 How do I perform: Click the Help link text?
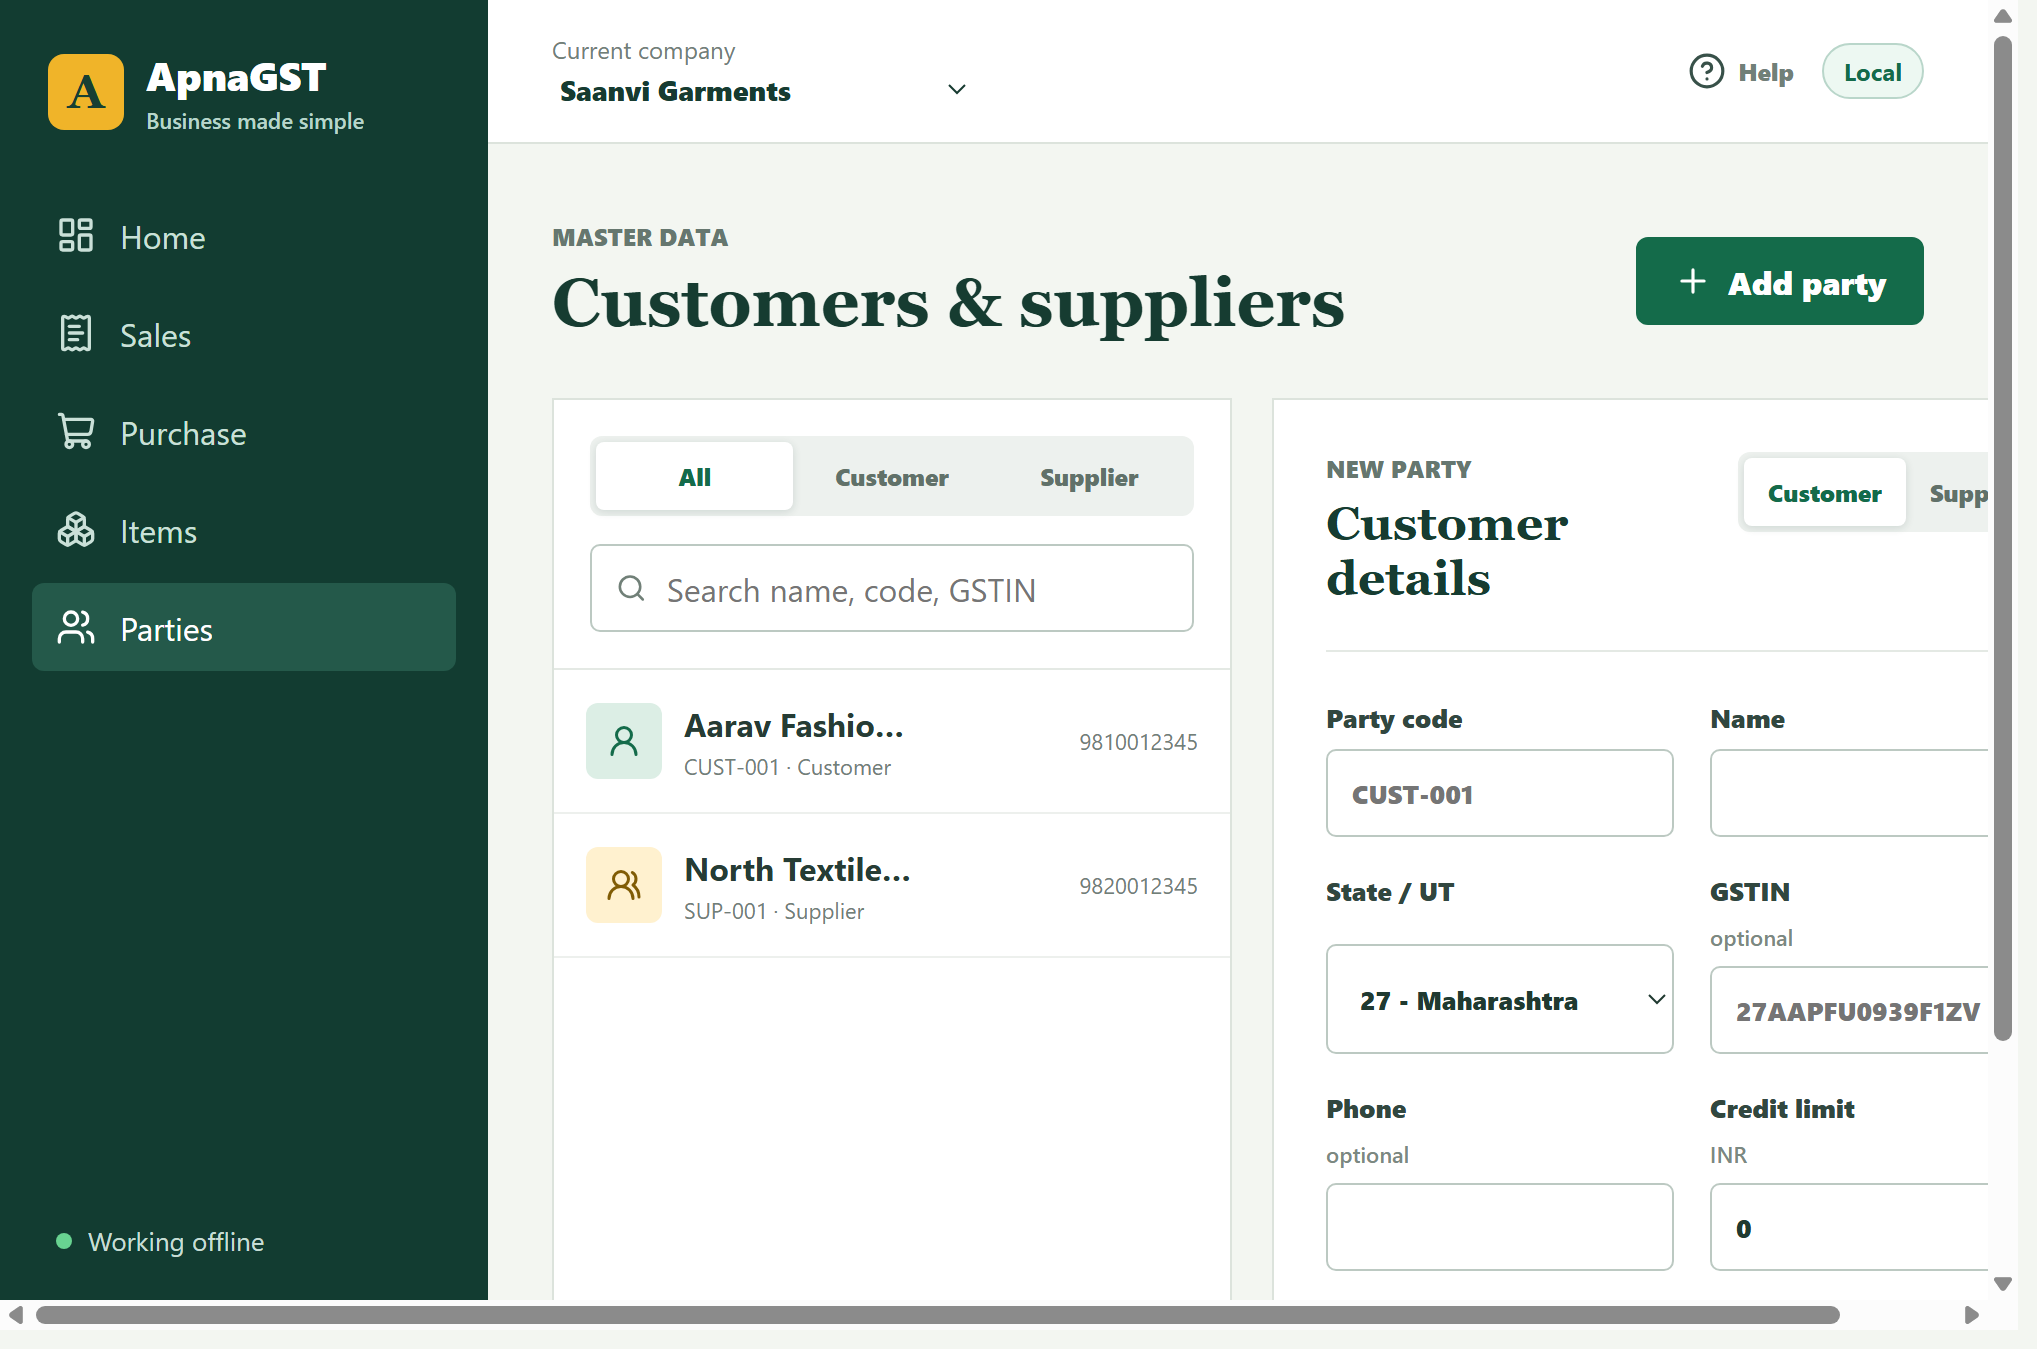(x=1766, y=73)
